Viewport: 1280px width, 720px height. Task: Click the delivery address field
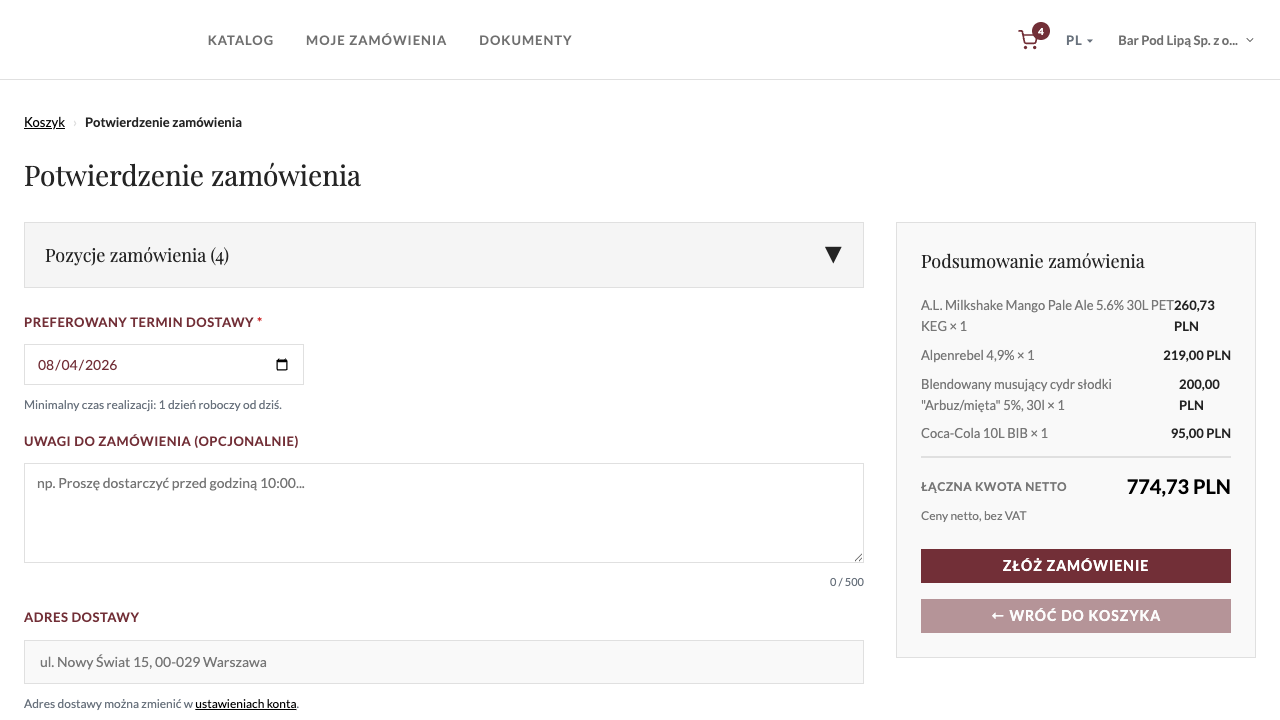tap(444, 662)
